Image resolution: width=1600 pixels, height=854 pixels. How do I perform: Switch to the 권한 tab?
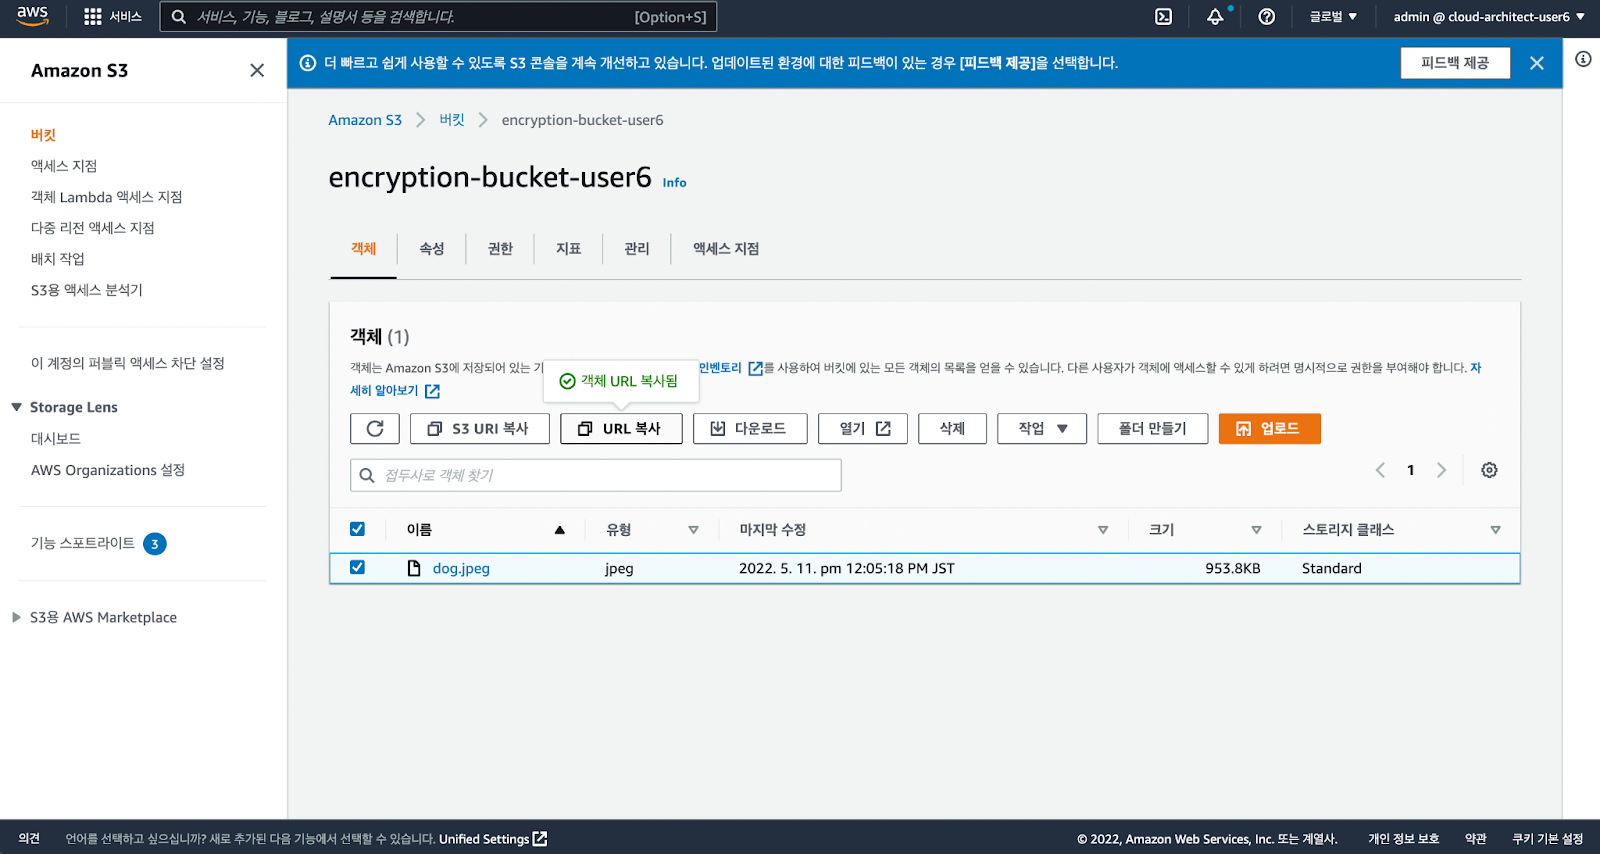(500, 249)
